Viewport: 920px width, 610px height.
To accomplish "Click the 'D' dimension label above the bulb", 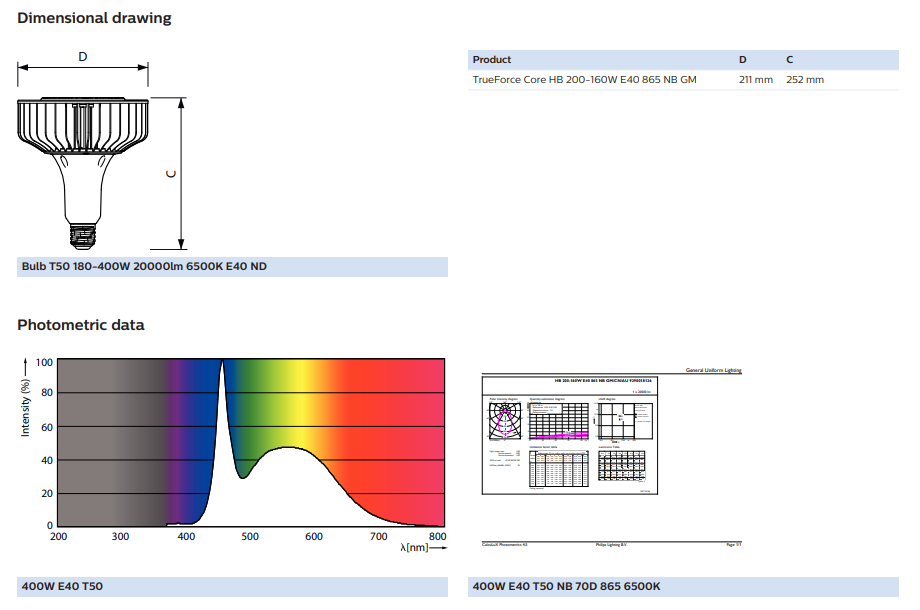I will [x=83, y=57].
